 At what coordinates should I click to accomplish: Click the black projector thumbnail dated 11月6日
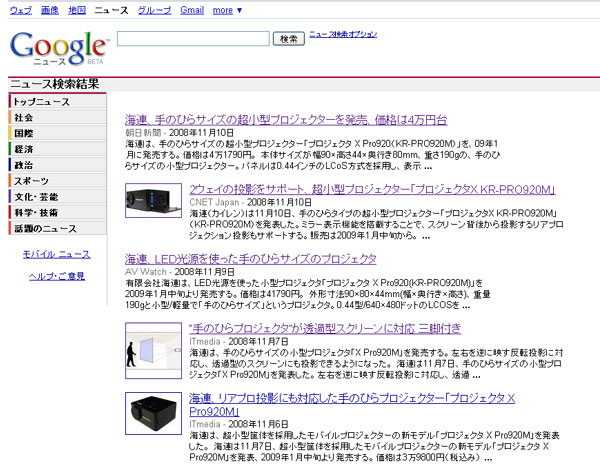(153, 413)
